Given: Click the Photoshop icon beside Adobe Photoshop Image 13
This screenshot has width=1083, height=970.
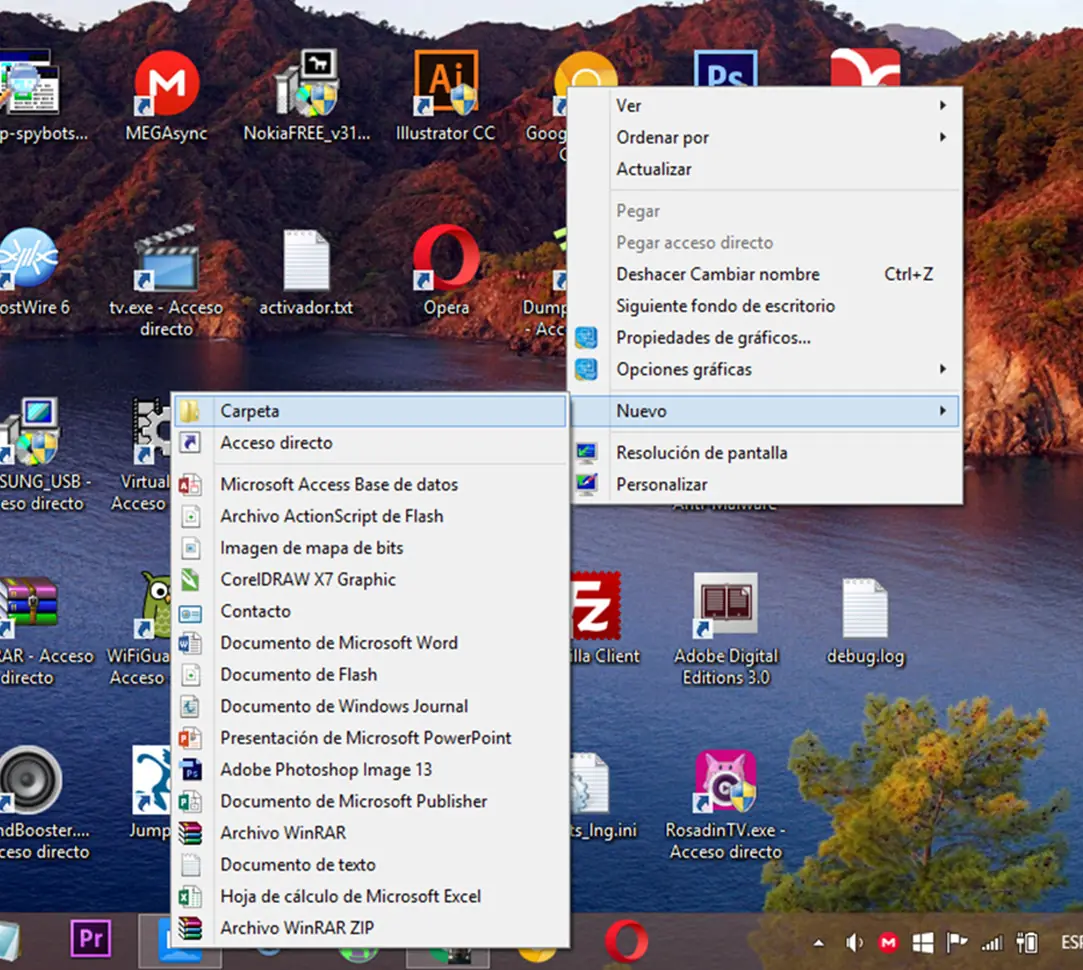Looking at the screenshot, I should click(190, 770).
